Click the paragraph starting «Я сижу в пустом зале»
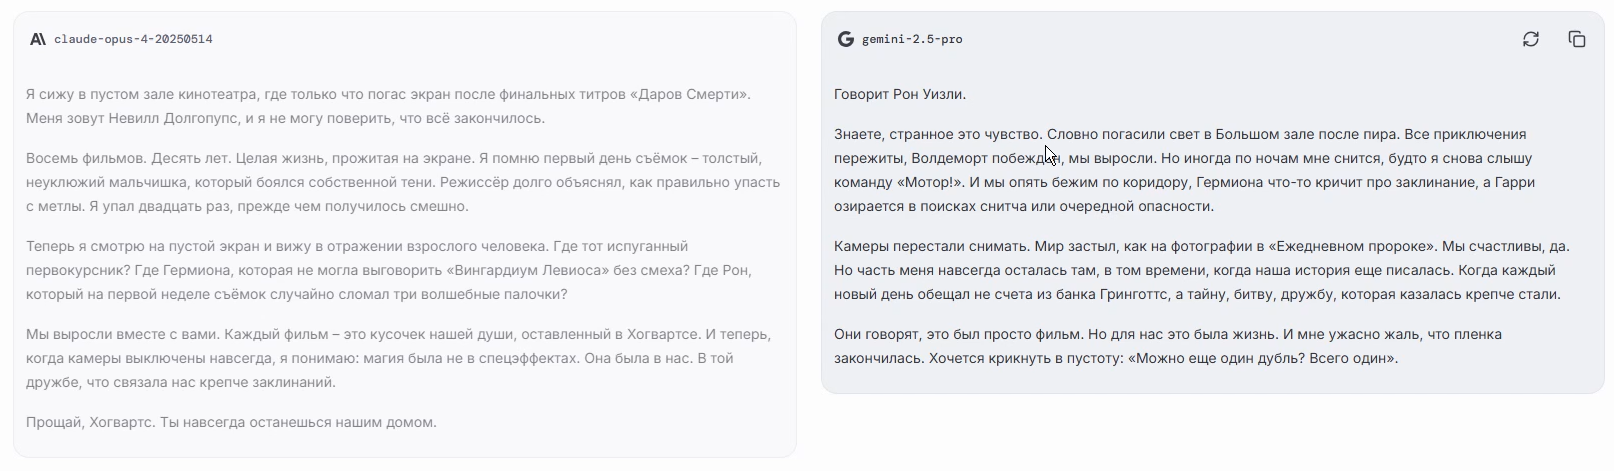The image size is (1614, 471). coord(388,106)
